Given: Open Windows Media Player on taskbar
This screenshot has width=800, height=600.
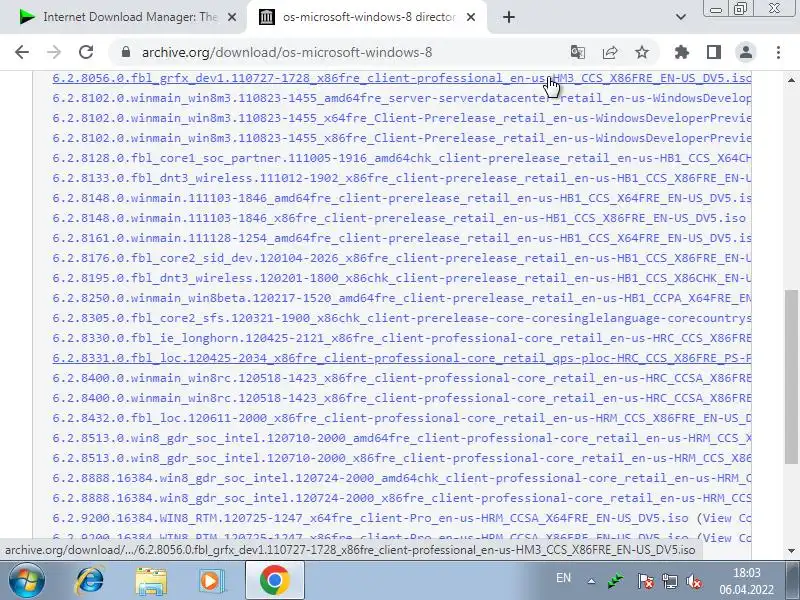Looking at the screenshot, I should [211, 580].
